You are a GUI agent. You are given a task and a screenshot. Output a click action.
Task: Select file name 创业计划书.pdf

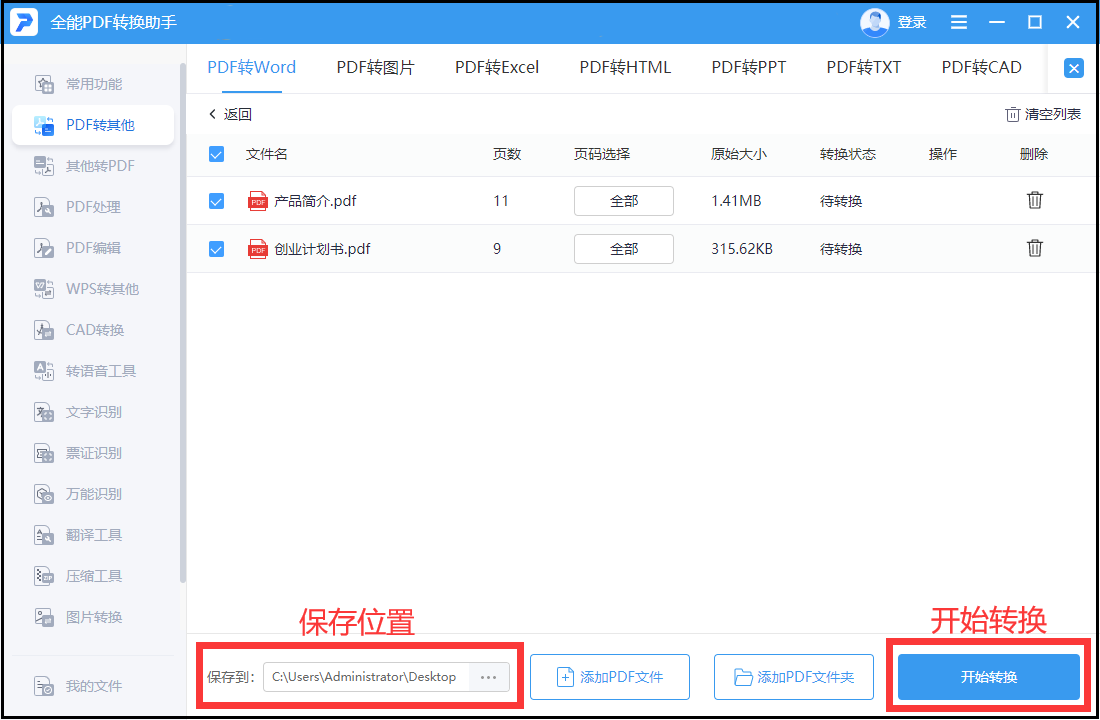coord(322,249)
